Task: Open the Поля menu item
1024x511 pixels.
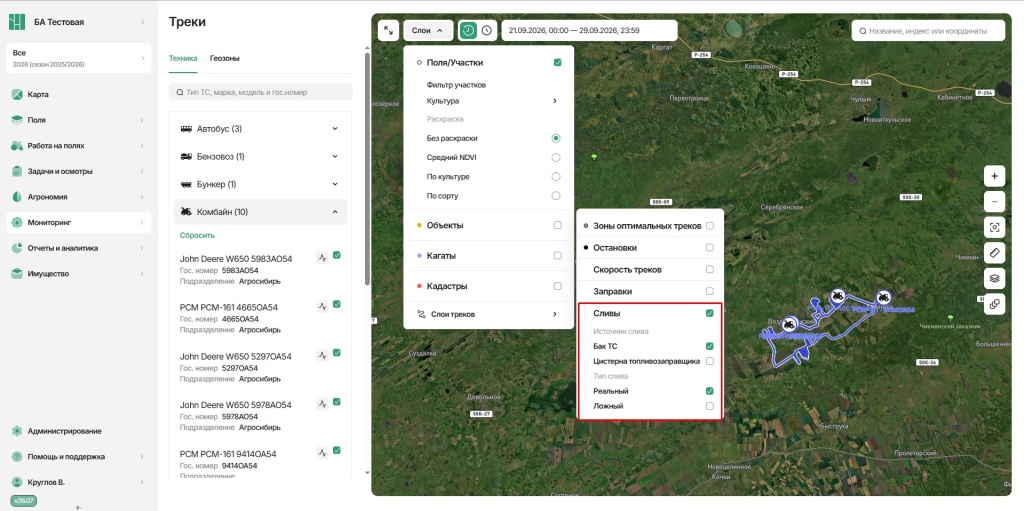Action: click(78, 120)
